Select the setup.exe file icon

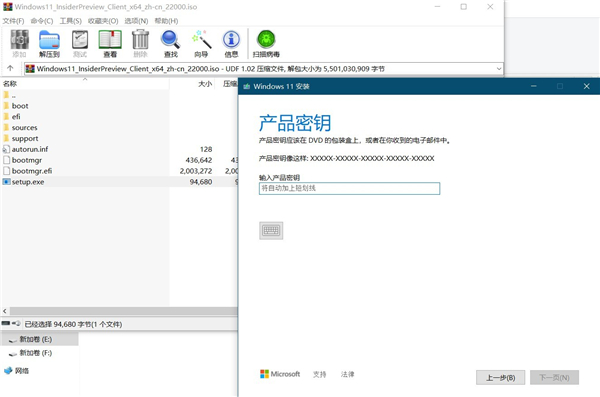6,182
